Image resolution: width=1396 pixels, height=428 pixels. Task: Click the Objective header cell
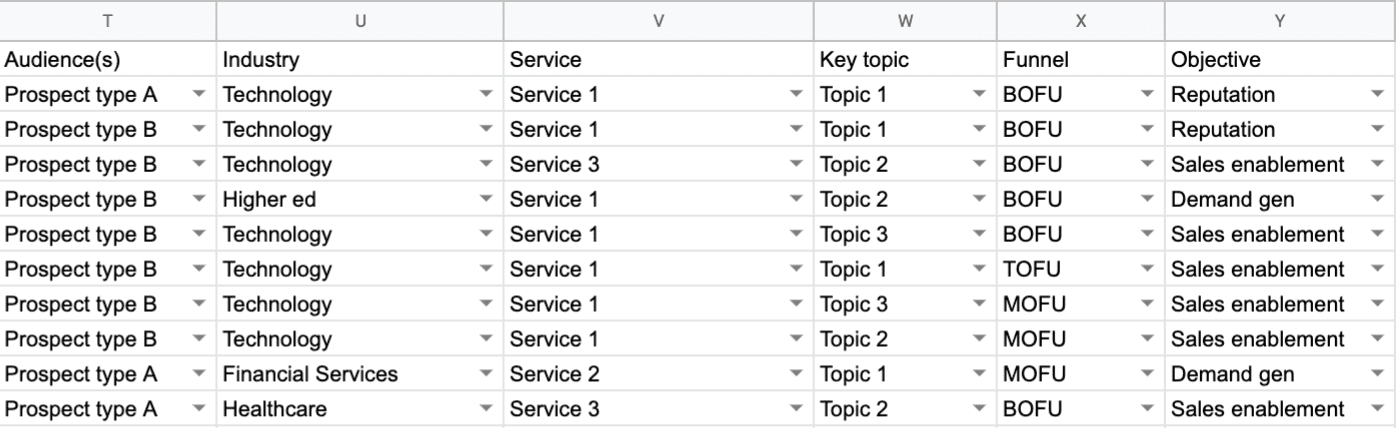[x=1280, y=60]
